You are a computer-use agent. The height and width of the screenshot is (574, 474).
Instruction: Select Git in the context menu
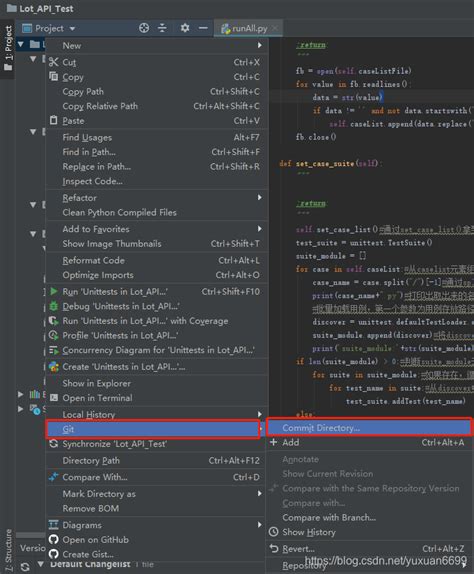(x=153, y=429)
